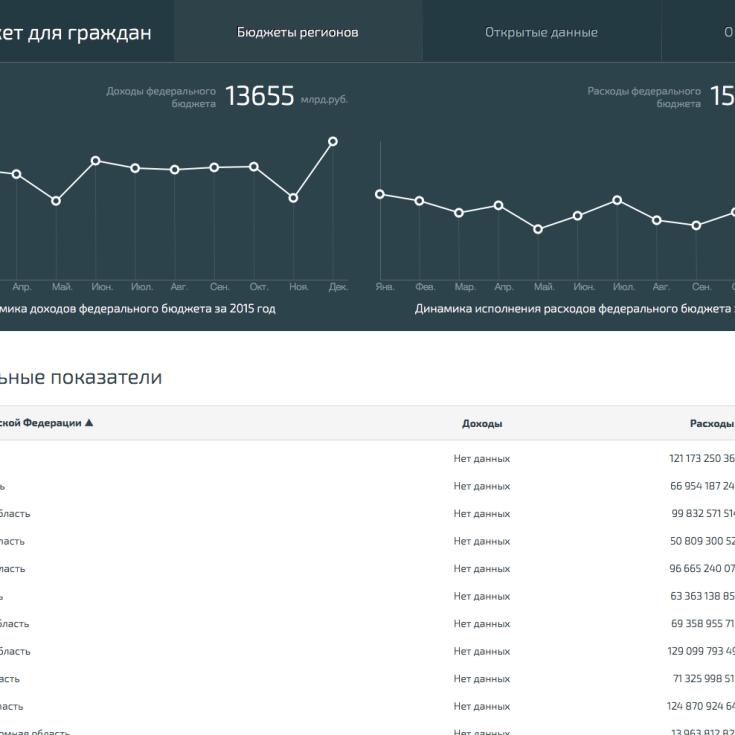The height and width of the screenshot is (735, 735).
Task: Click the Ноя. axis label
Action: (299, 287)
